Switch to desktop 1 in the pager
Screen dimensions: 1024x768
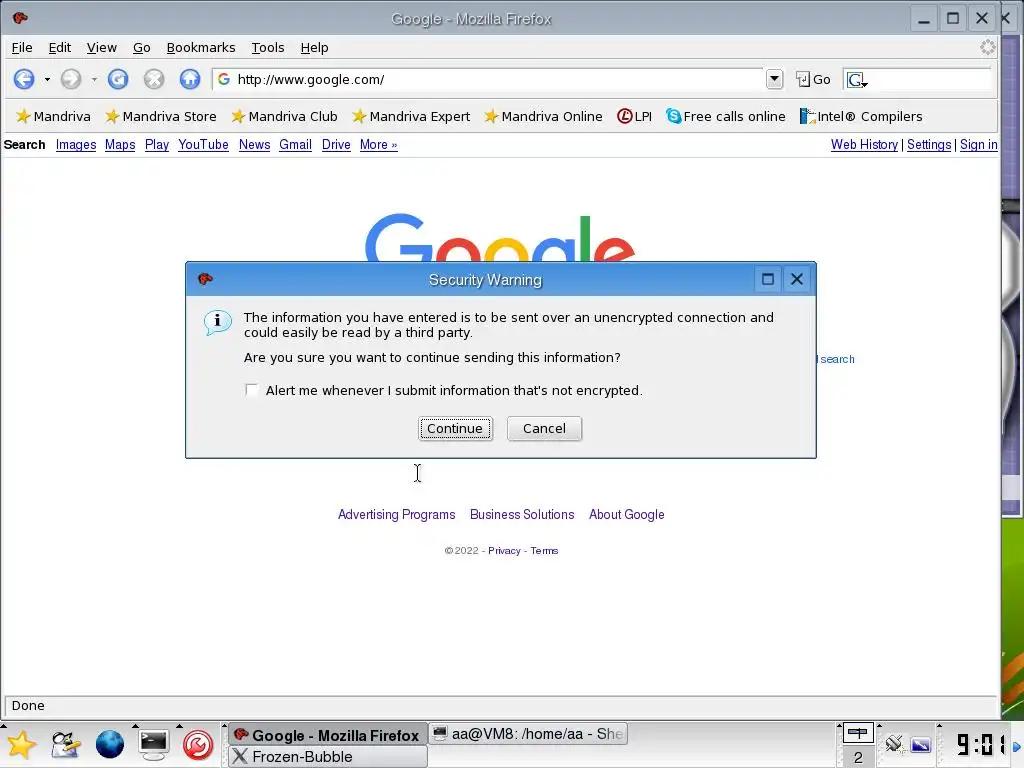[857, 733]
